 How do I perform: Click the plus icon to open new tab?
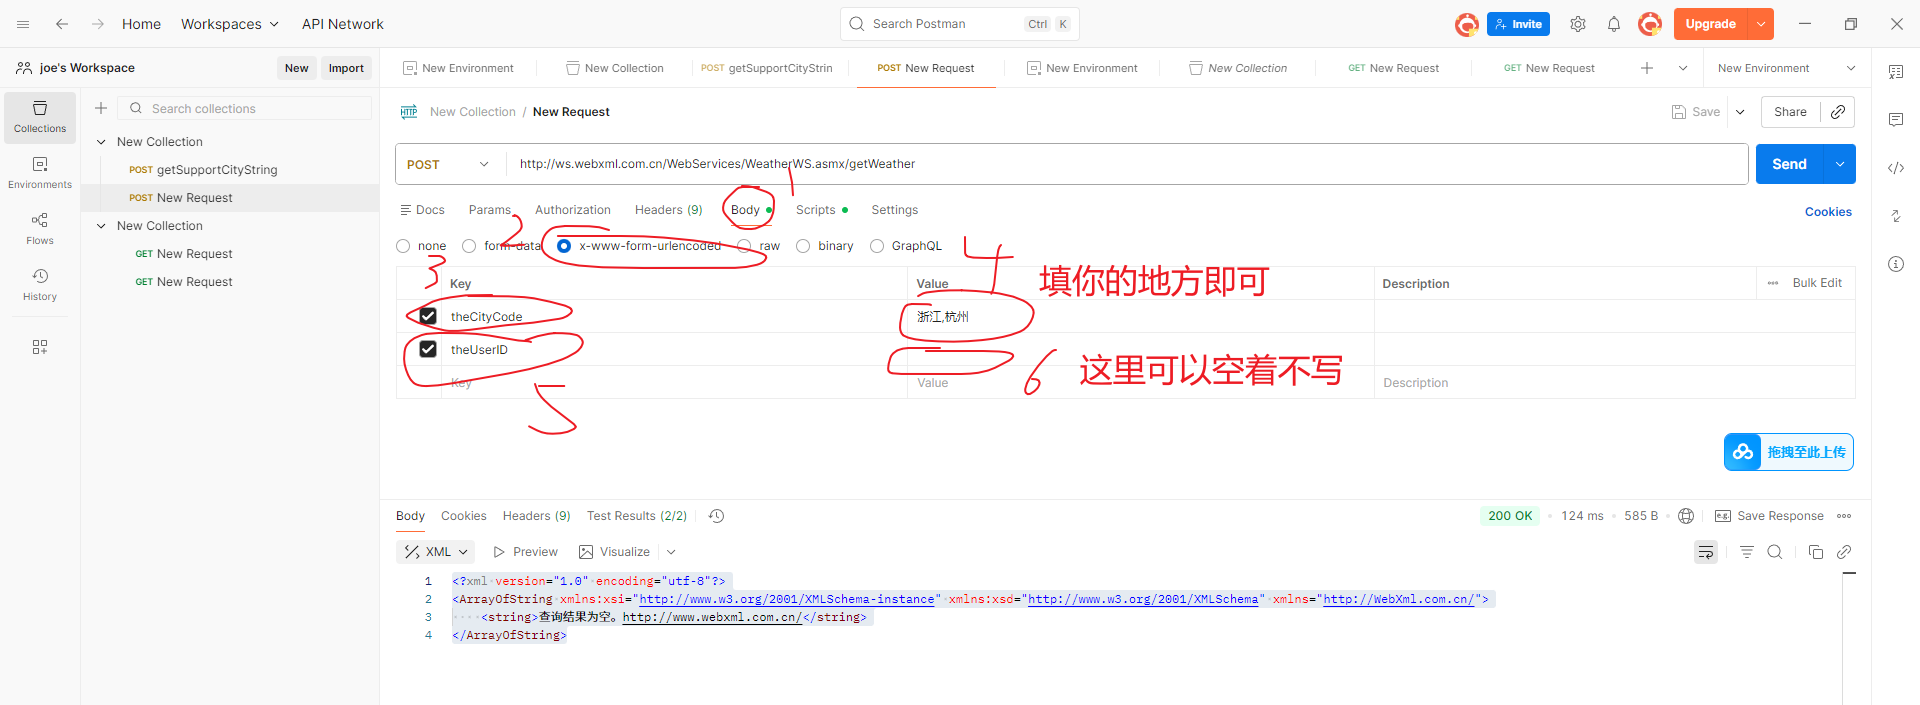(x=1647, y=68)
